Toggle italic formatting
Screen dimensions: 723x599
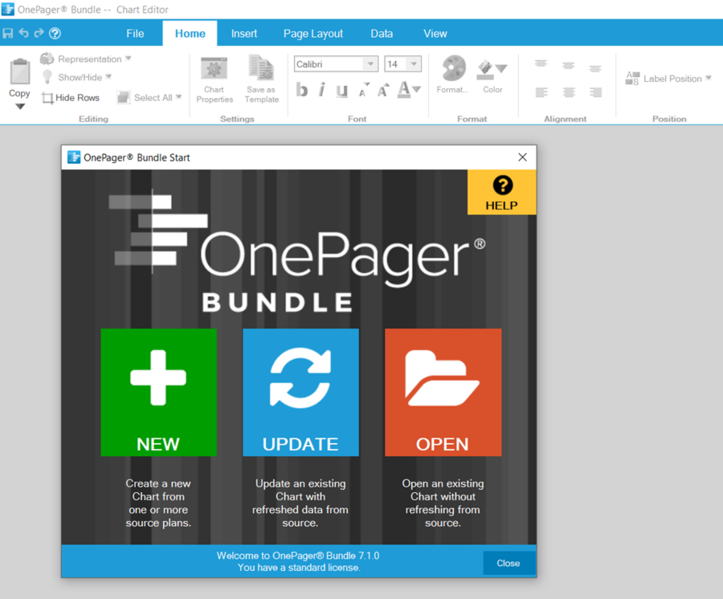[322, 90]
